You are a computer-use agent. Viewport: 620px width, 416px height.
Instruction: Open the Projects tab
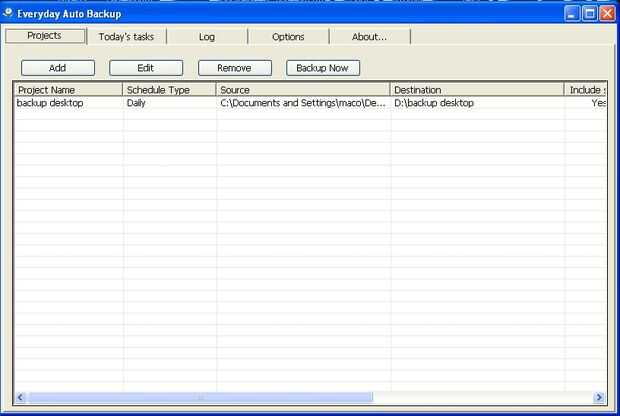point(46,36)
